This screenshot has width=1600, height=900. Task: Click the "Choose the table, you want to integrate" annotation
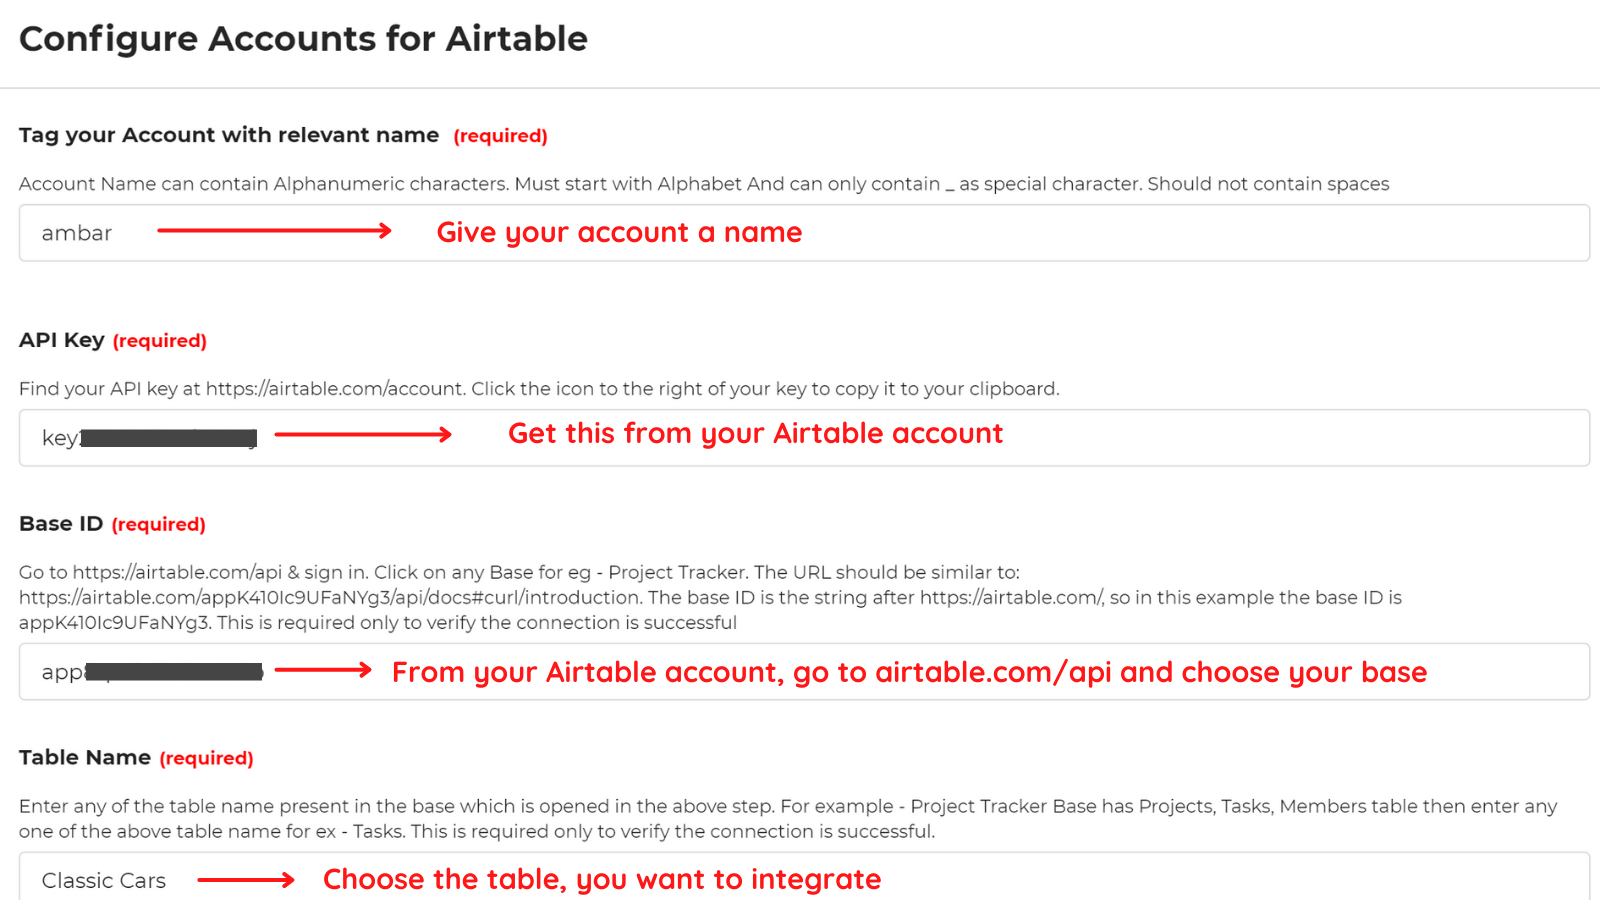point(601,879)
